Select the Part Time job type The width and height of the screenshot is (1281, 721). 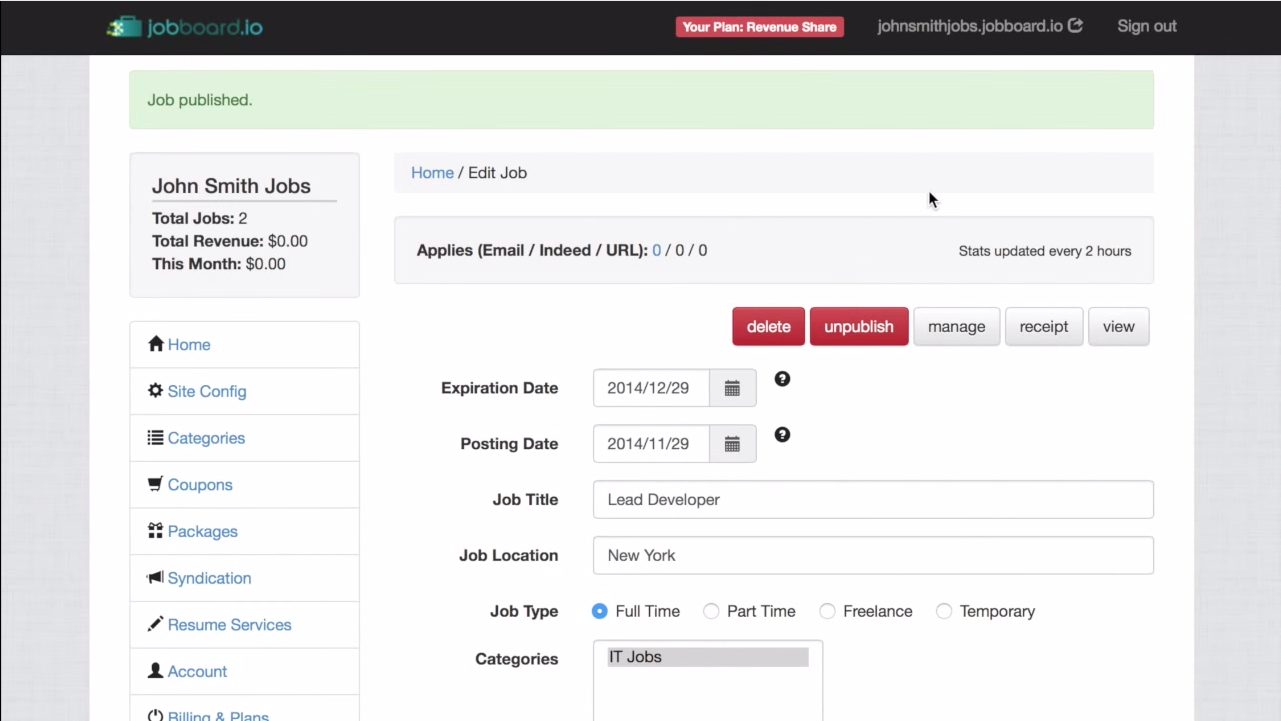pos(711,611)
